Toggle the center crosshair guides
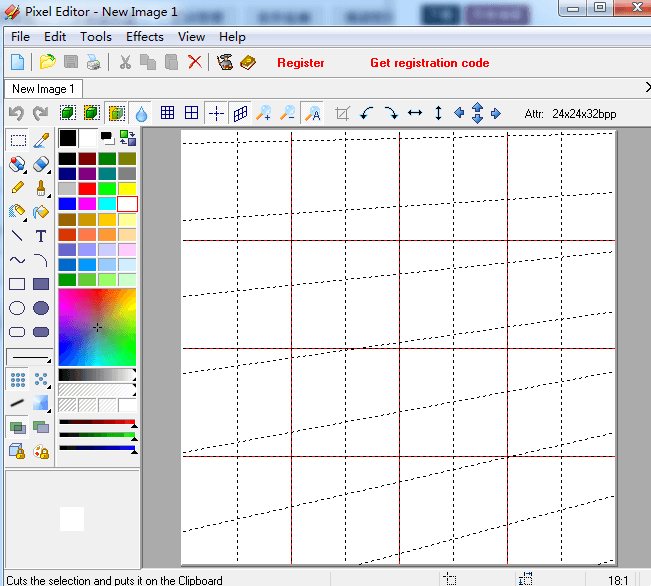The image size is (651, 586). coord(216,114)
